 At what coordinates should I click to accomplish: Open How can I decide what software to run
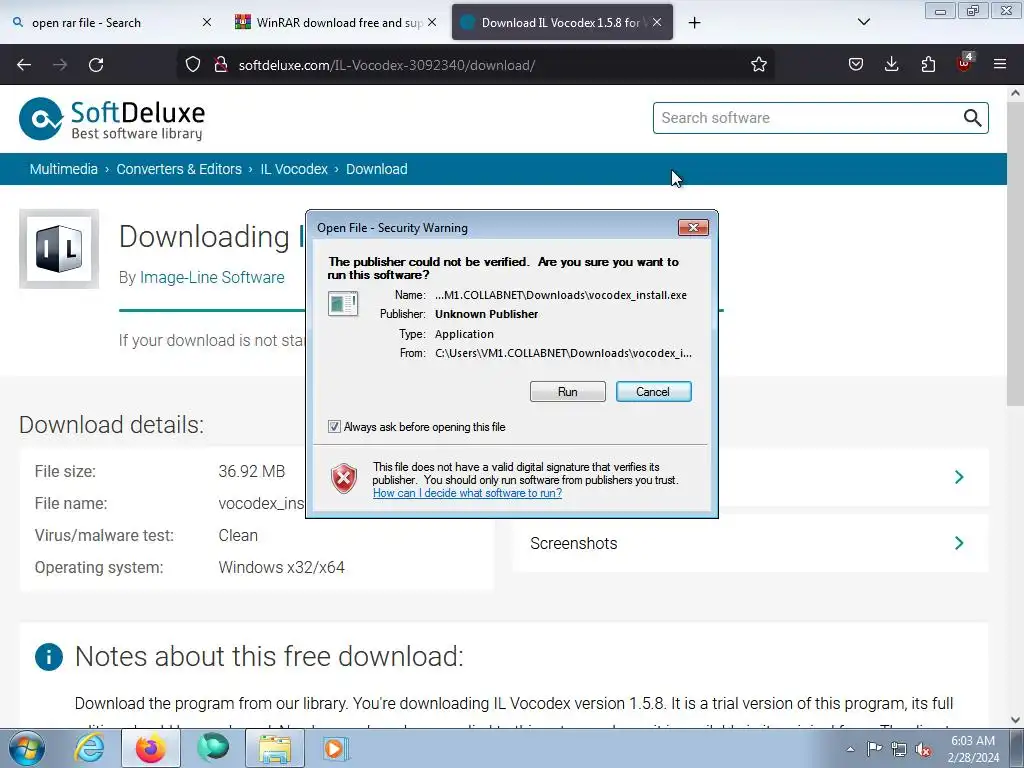(x=468, y=493)
